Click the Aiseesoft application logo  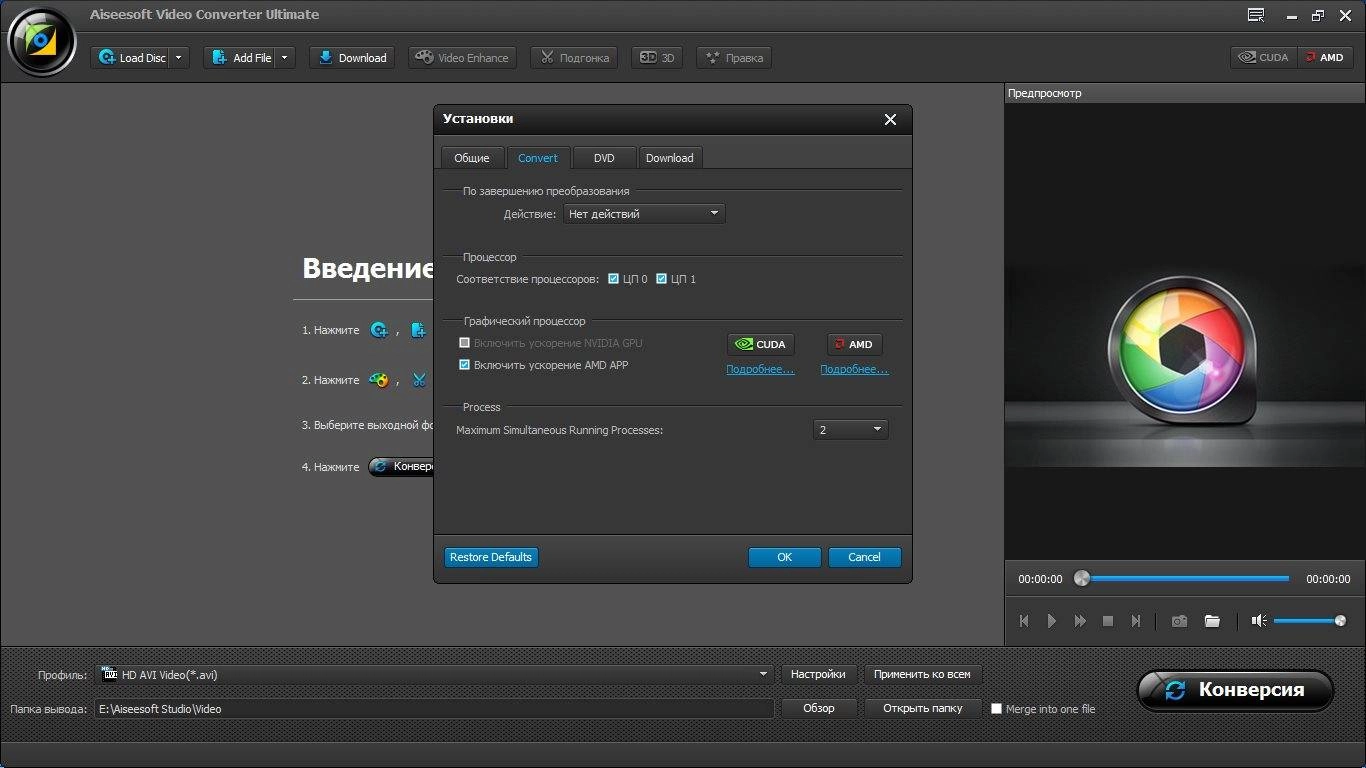pos(41,41)
